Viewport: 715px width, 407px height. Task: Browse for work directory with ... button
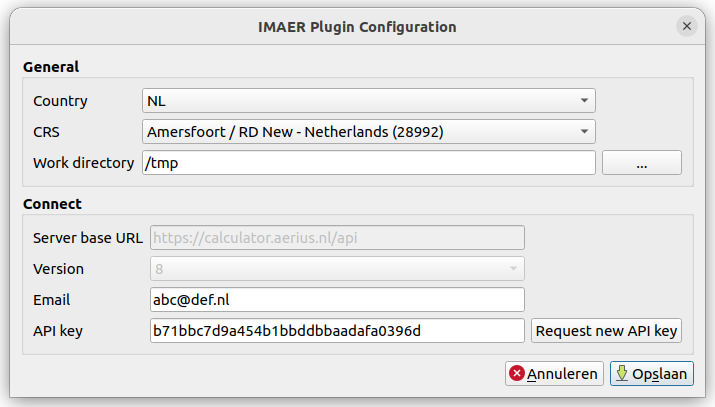(x=642, y=163)
